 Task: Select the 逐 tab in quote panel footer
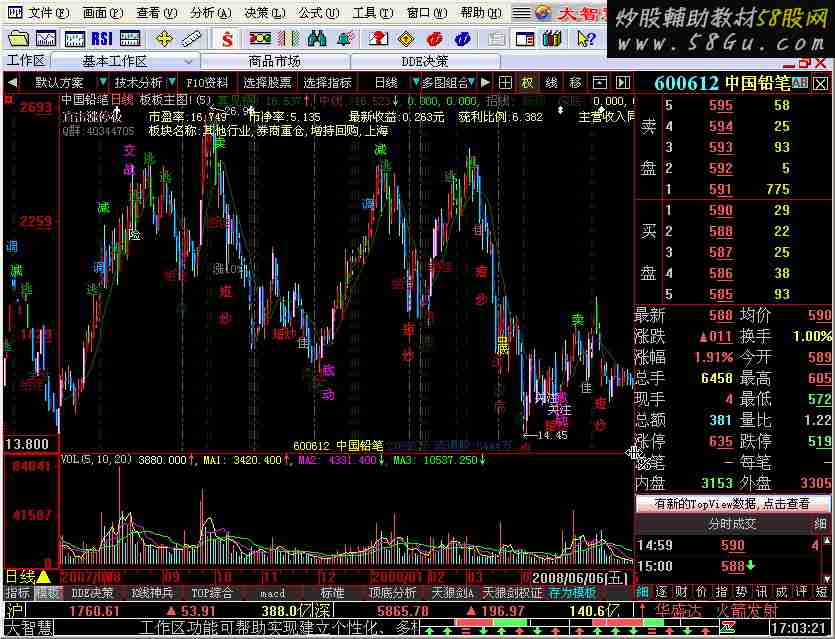(x=662, y=592)
